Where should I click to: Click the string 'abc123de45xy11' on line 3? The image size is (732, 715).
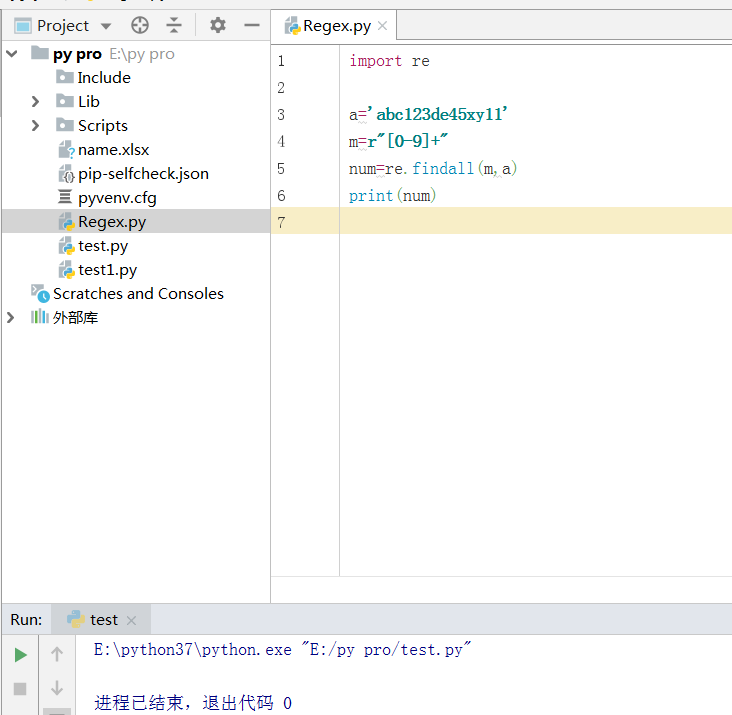coord(438,114)
